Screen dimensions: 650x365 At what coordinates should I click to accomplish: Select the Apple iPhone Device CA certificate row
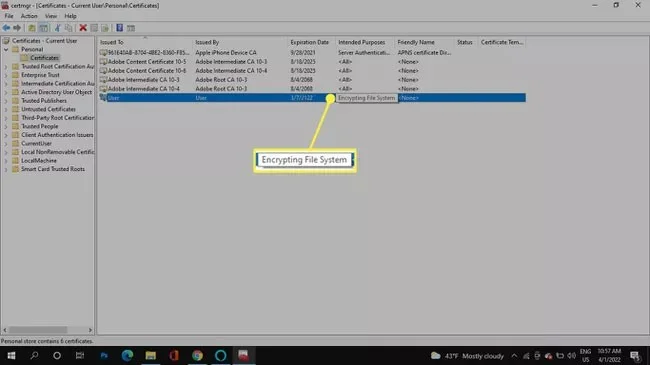[x=312, y=53]
